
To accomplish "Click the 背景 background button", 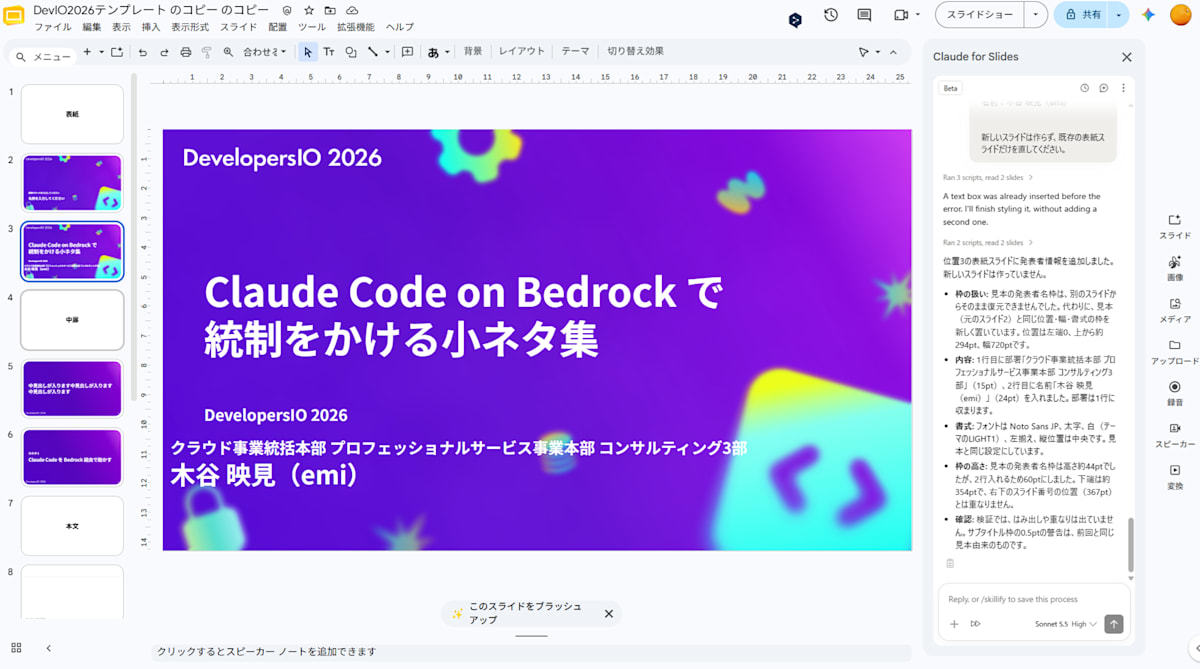I will (x=473, y=51).
